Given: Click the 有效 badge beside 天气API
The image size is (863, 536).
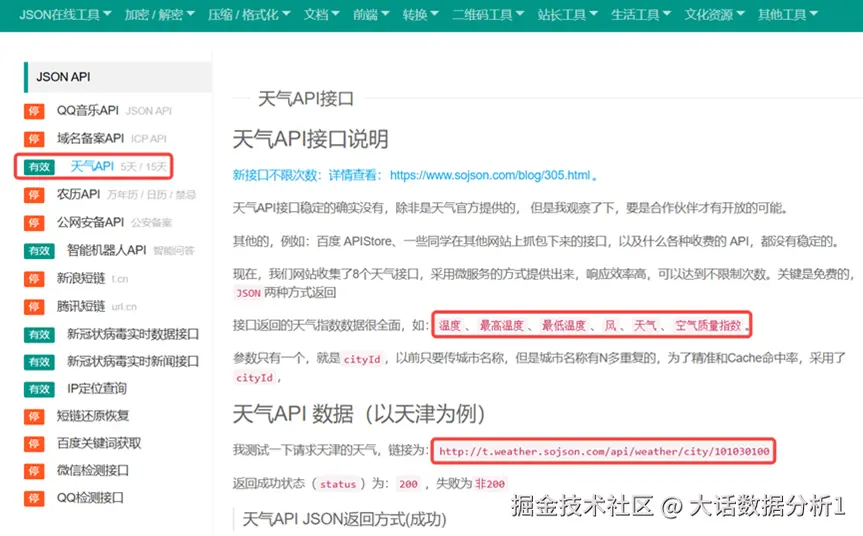Looking at the screenshot, I should [x=39, y=167].
